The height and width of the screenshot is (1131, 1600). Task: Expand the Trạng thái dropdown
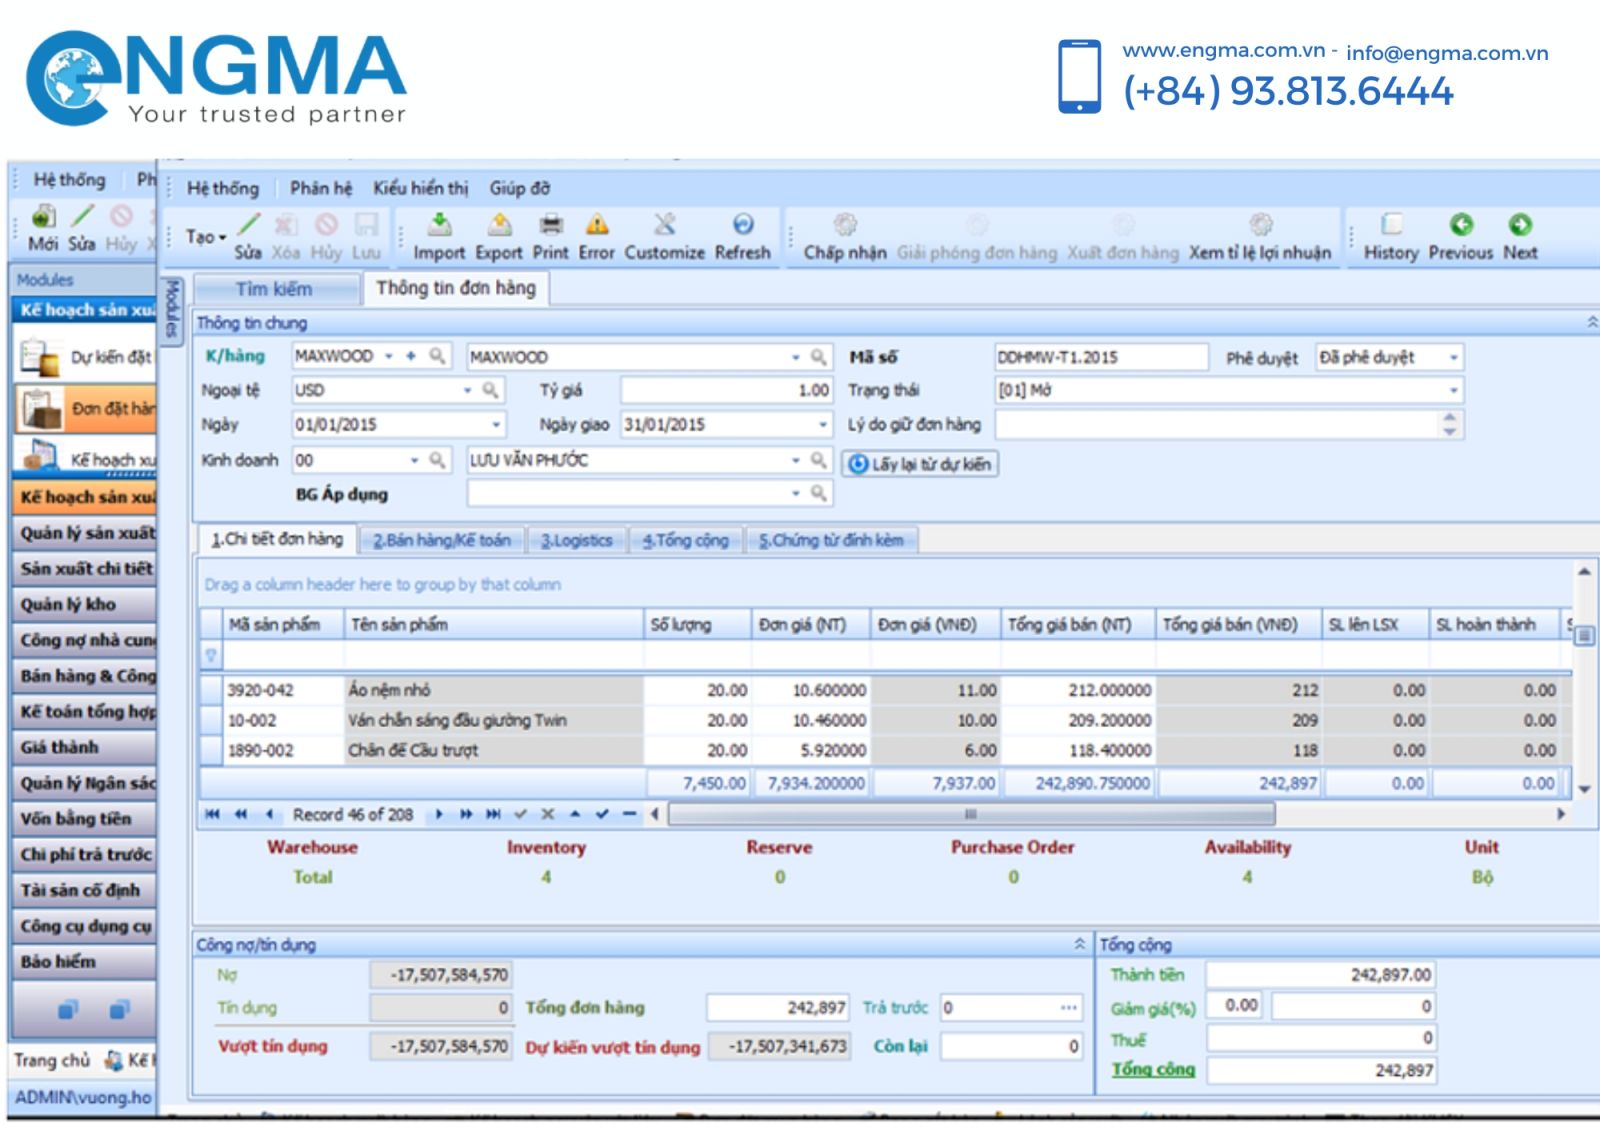point(1453,390)
